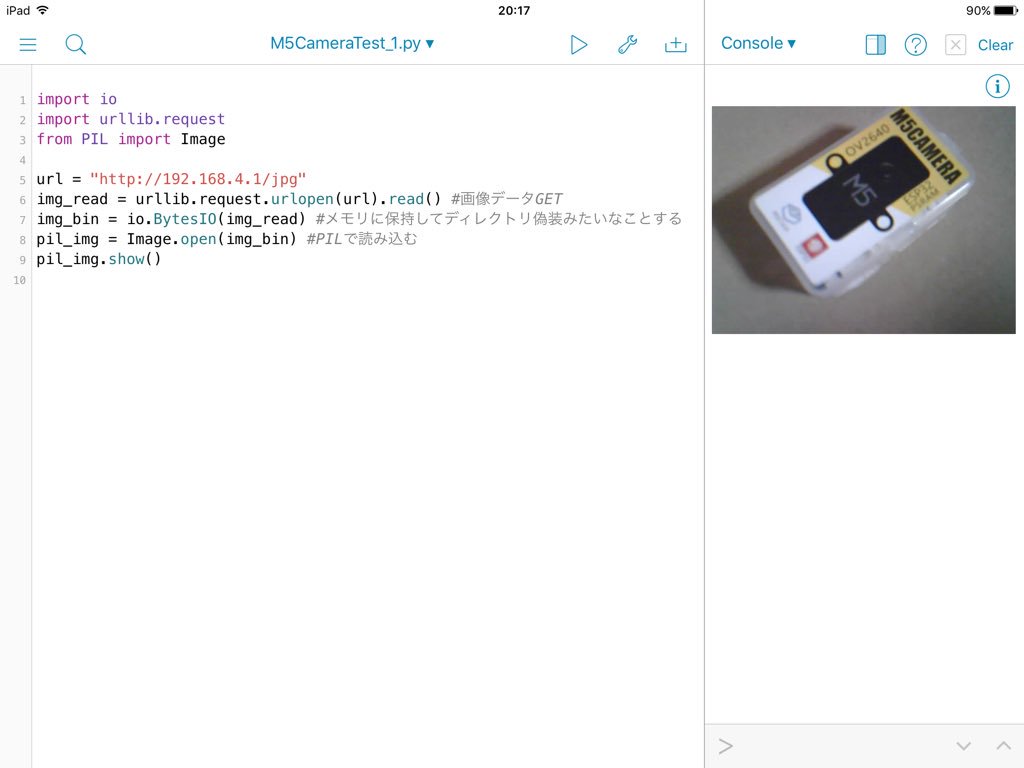The width and height of the screenshot is (1024, 768).
Task: Create a new file with the plus icon
Action: point(675,44)
